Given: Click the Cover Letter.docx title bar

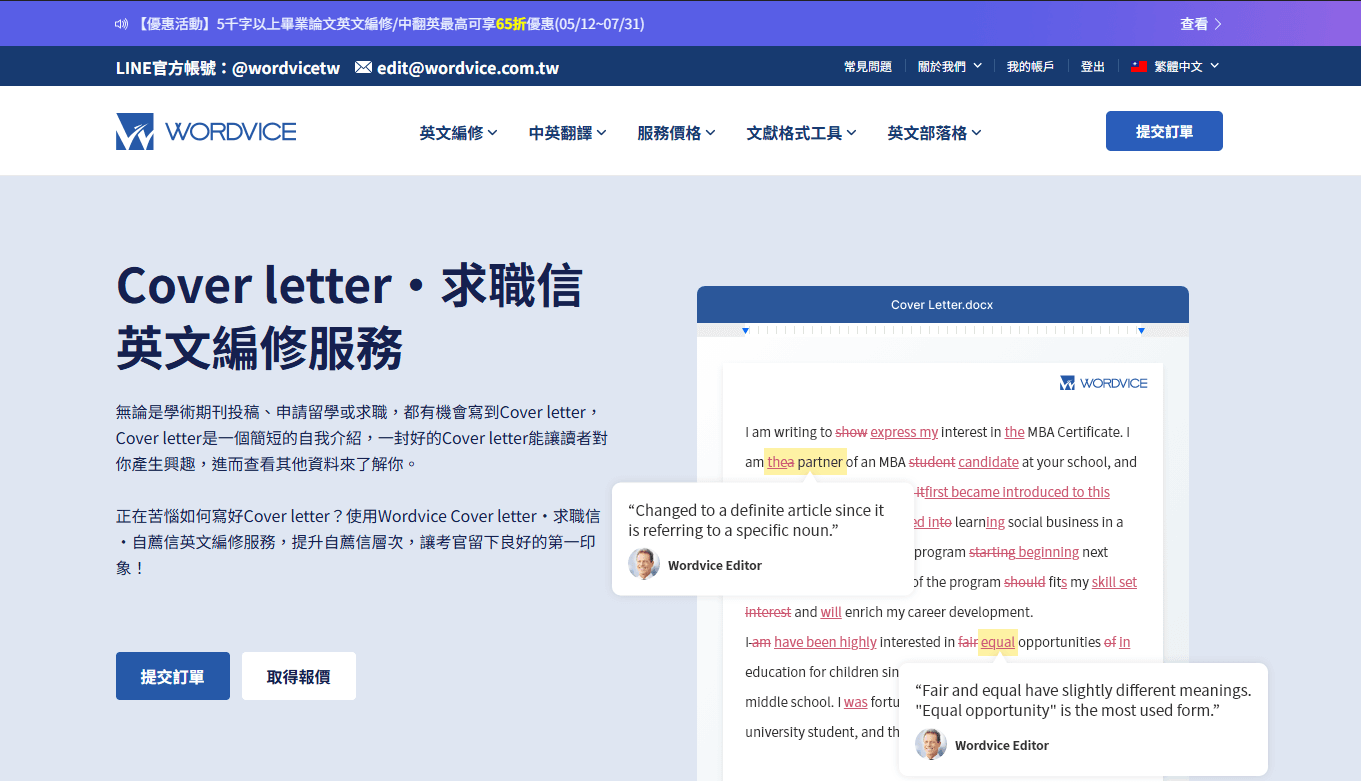Looking at the screenshot, I should (941, 304).
